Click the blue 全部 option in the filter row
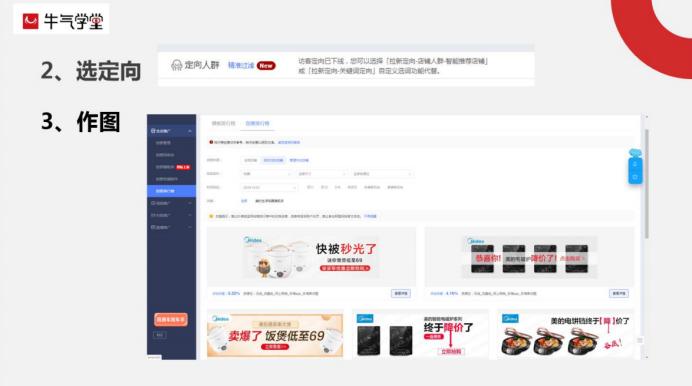The width and height of the screenshot is (692, 386). 244,201
